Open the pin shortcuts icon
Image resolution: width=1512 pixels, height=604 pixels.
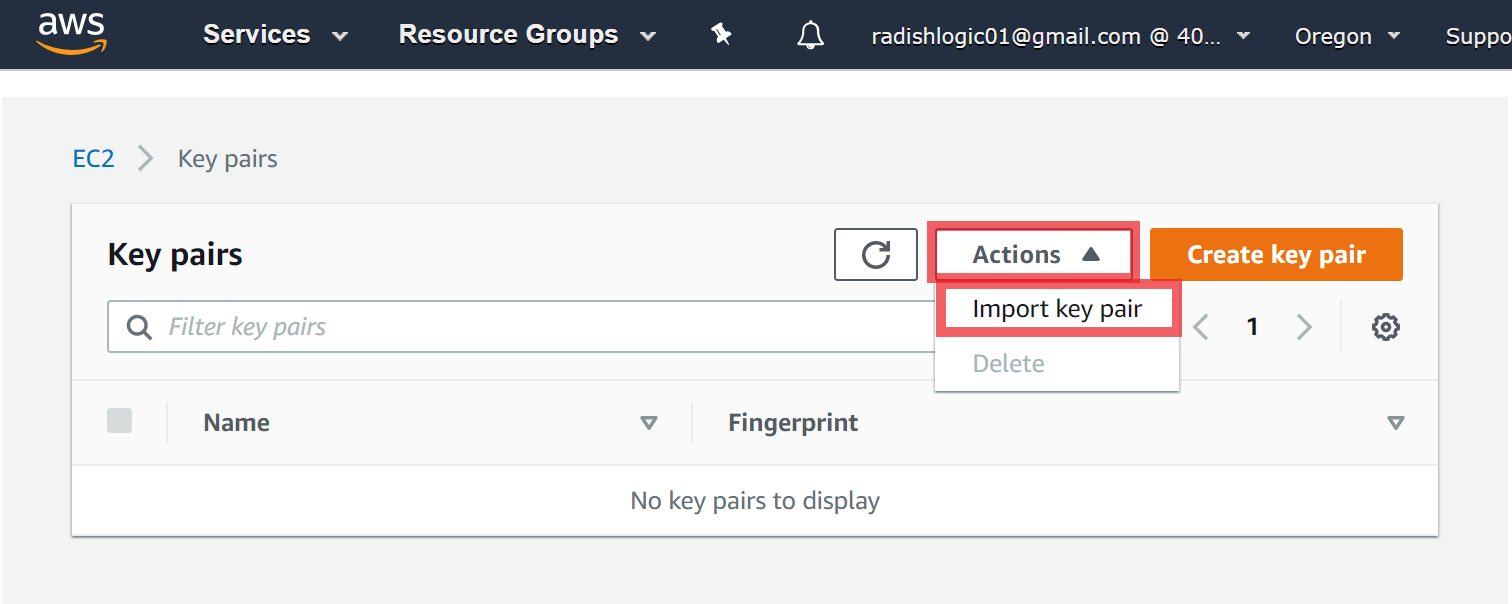pos(722,34)
